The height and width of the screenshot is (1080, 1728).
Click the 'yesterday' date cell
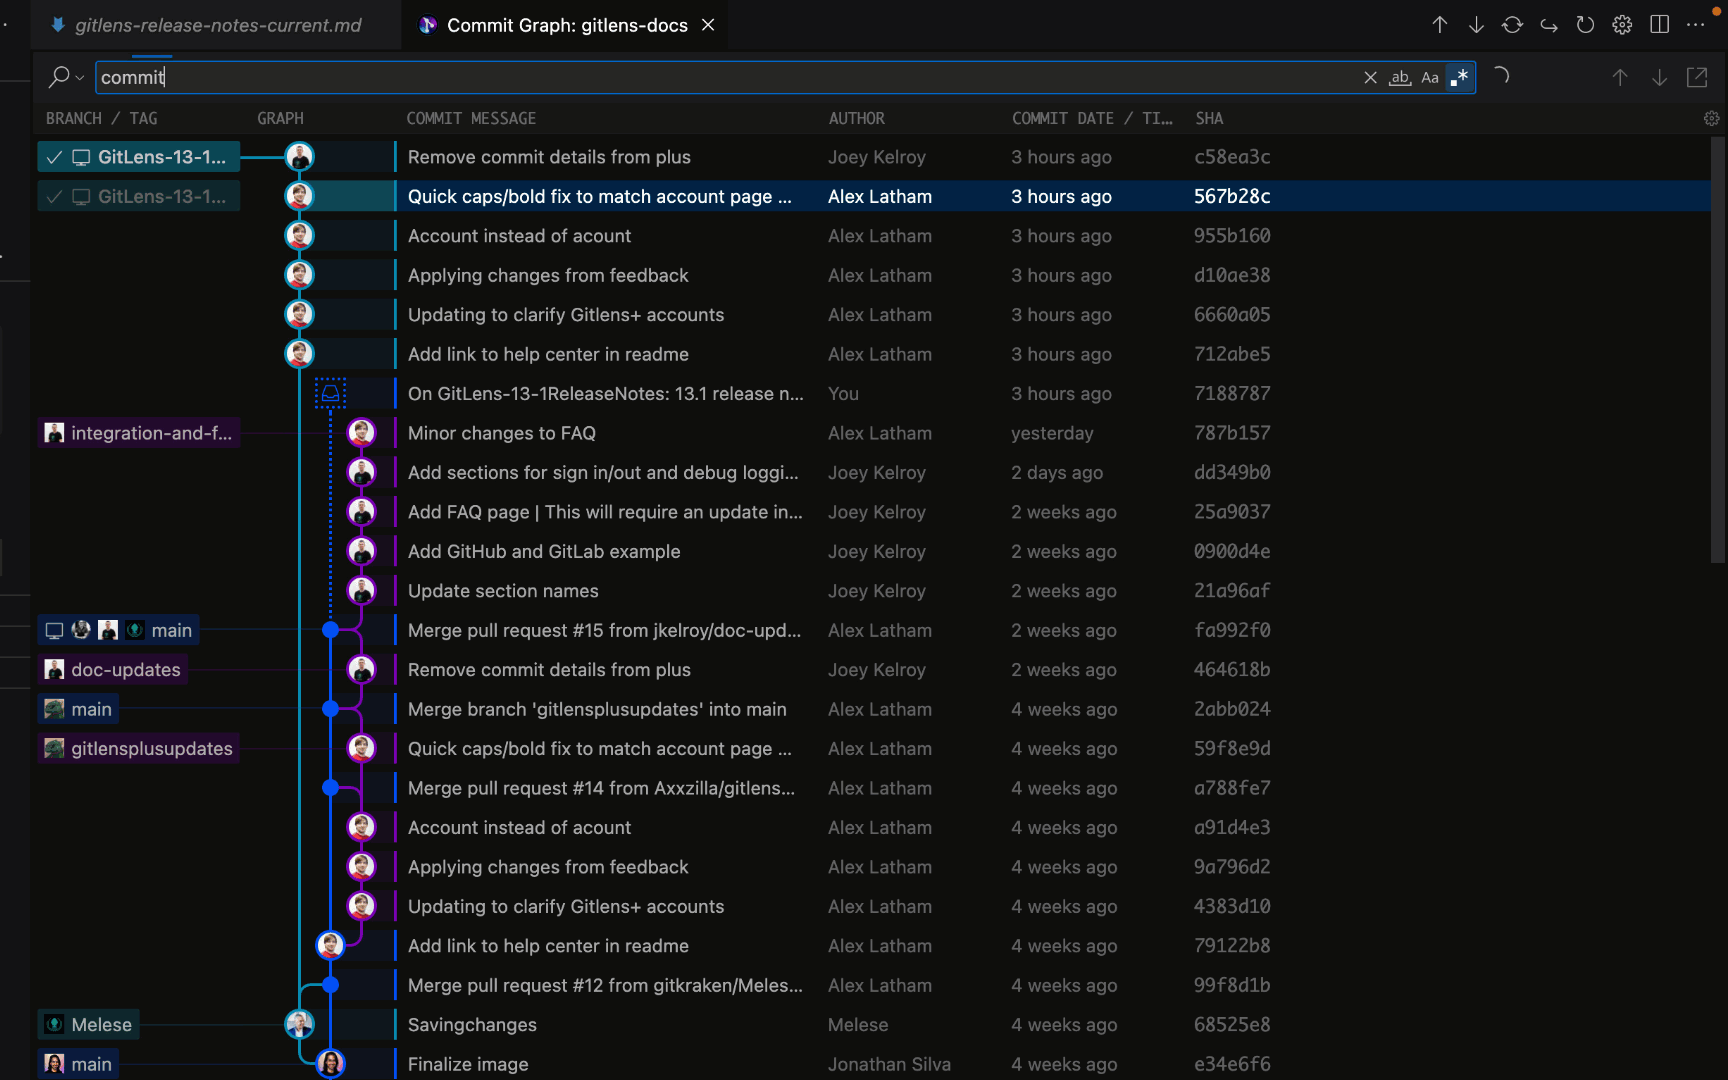pyautogui.click(x=1052, y=433)
